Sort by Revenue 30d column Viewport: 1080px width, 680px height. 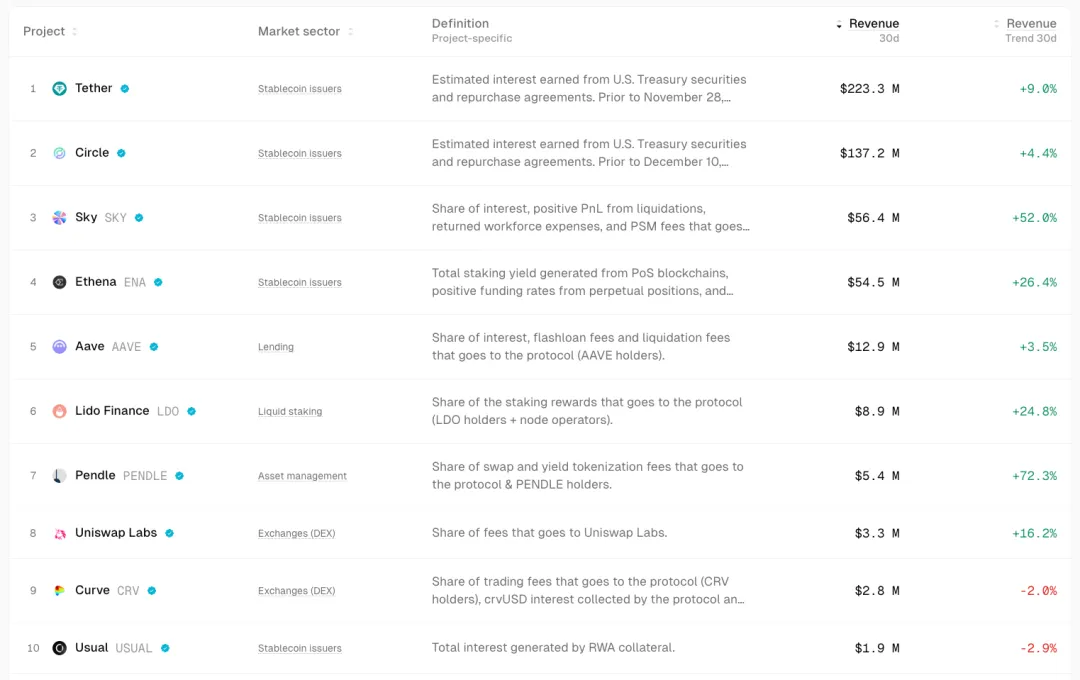872,24
